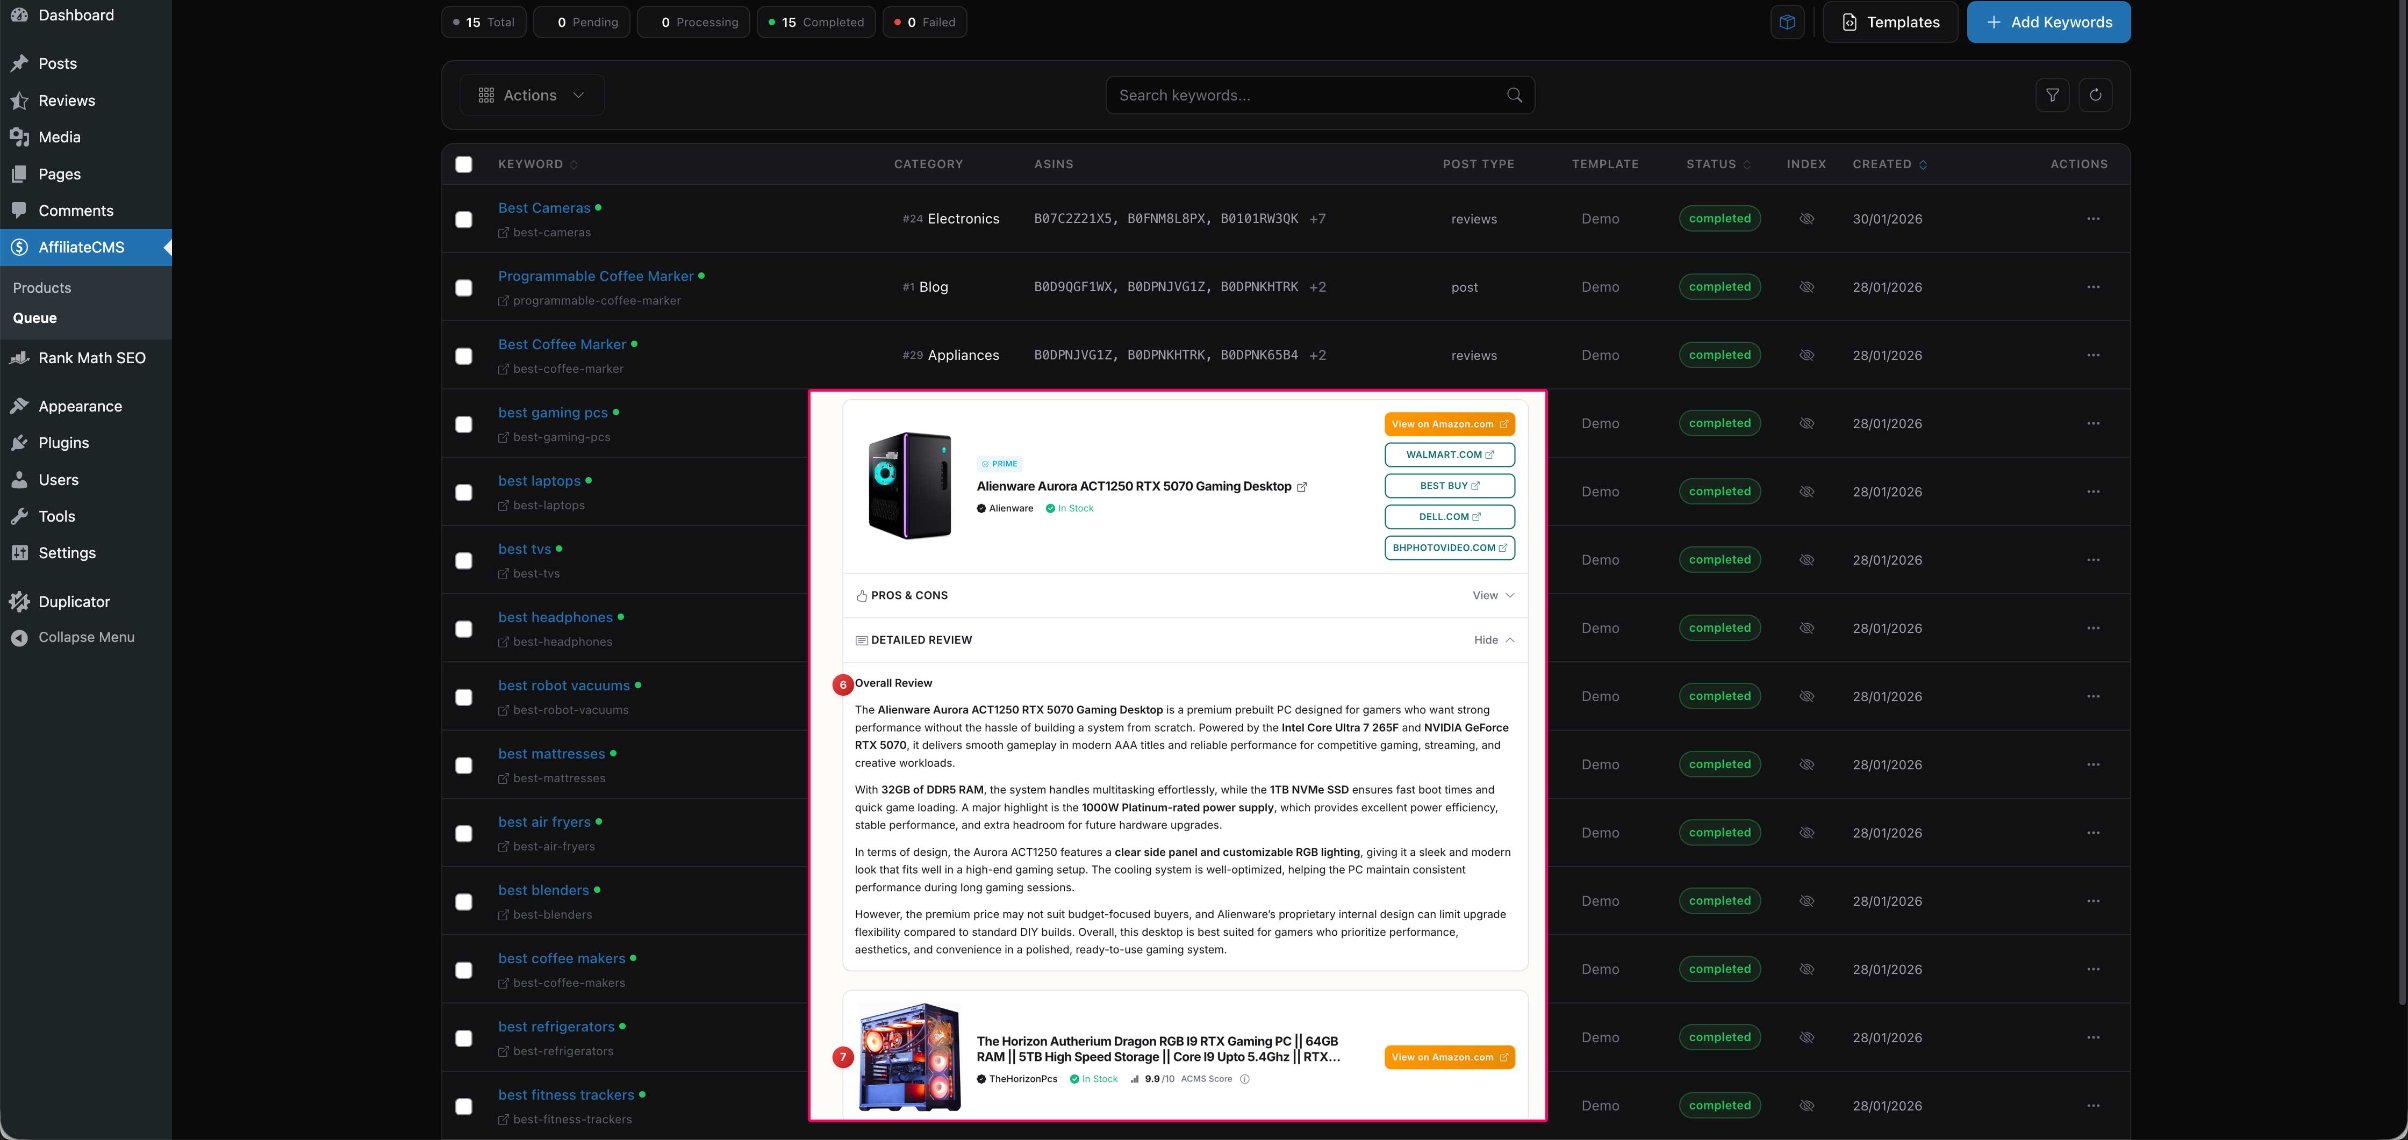Image resolution: width=2408 pixels, height=1140 pixels.
Task: Click external link icon after Alienware product title
Action: point(1302,487)
